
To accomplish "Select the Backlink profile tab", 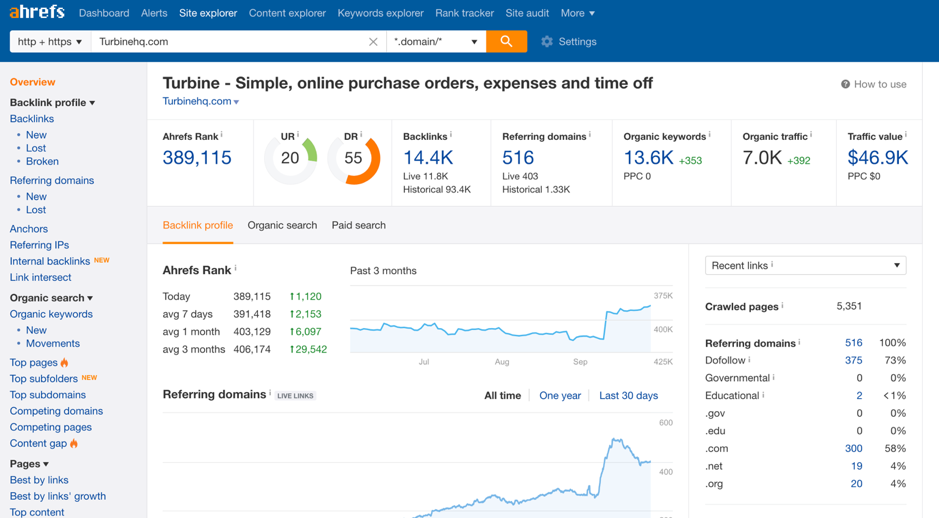I will (198, 225).
